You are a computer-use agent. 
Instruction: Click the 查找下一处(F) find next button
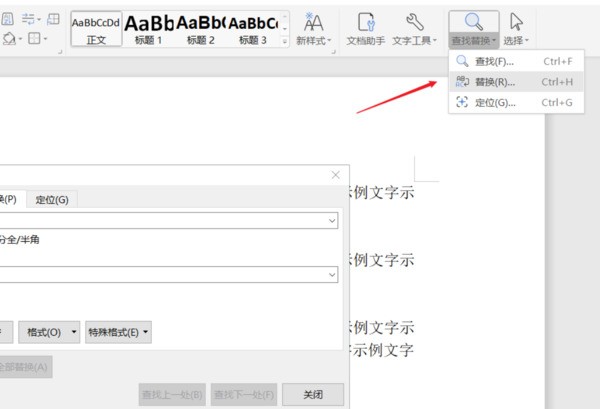[x=244, y=394]
